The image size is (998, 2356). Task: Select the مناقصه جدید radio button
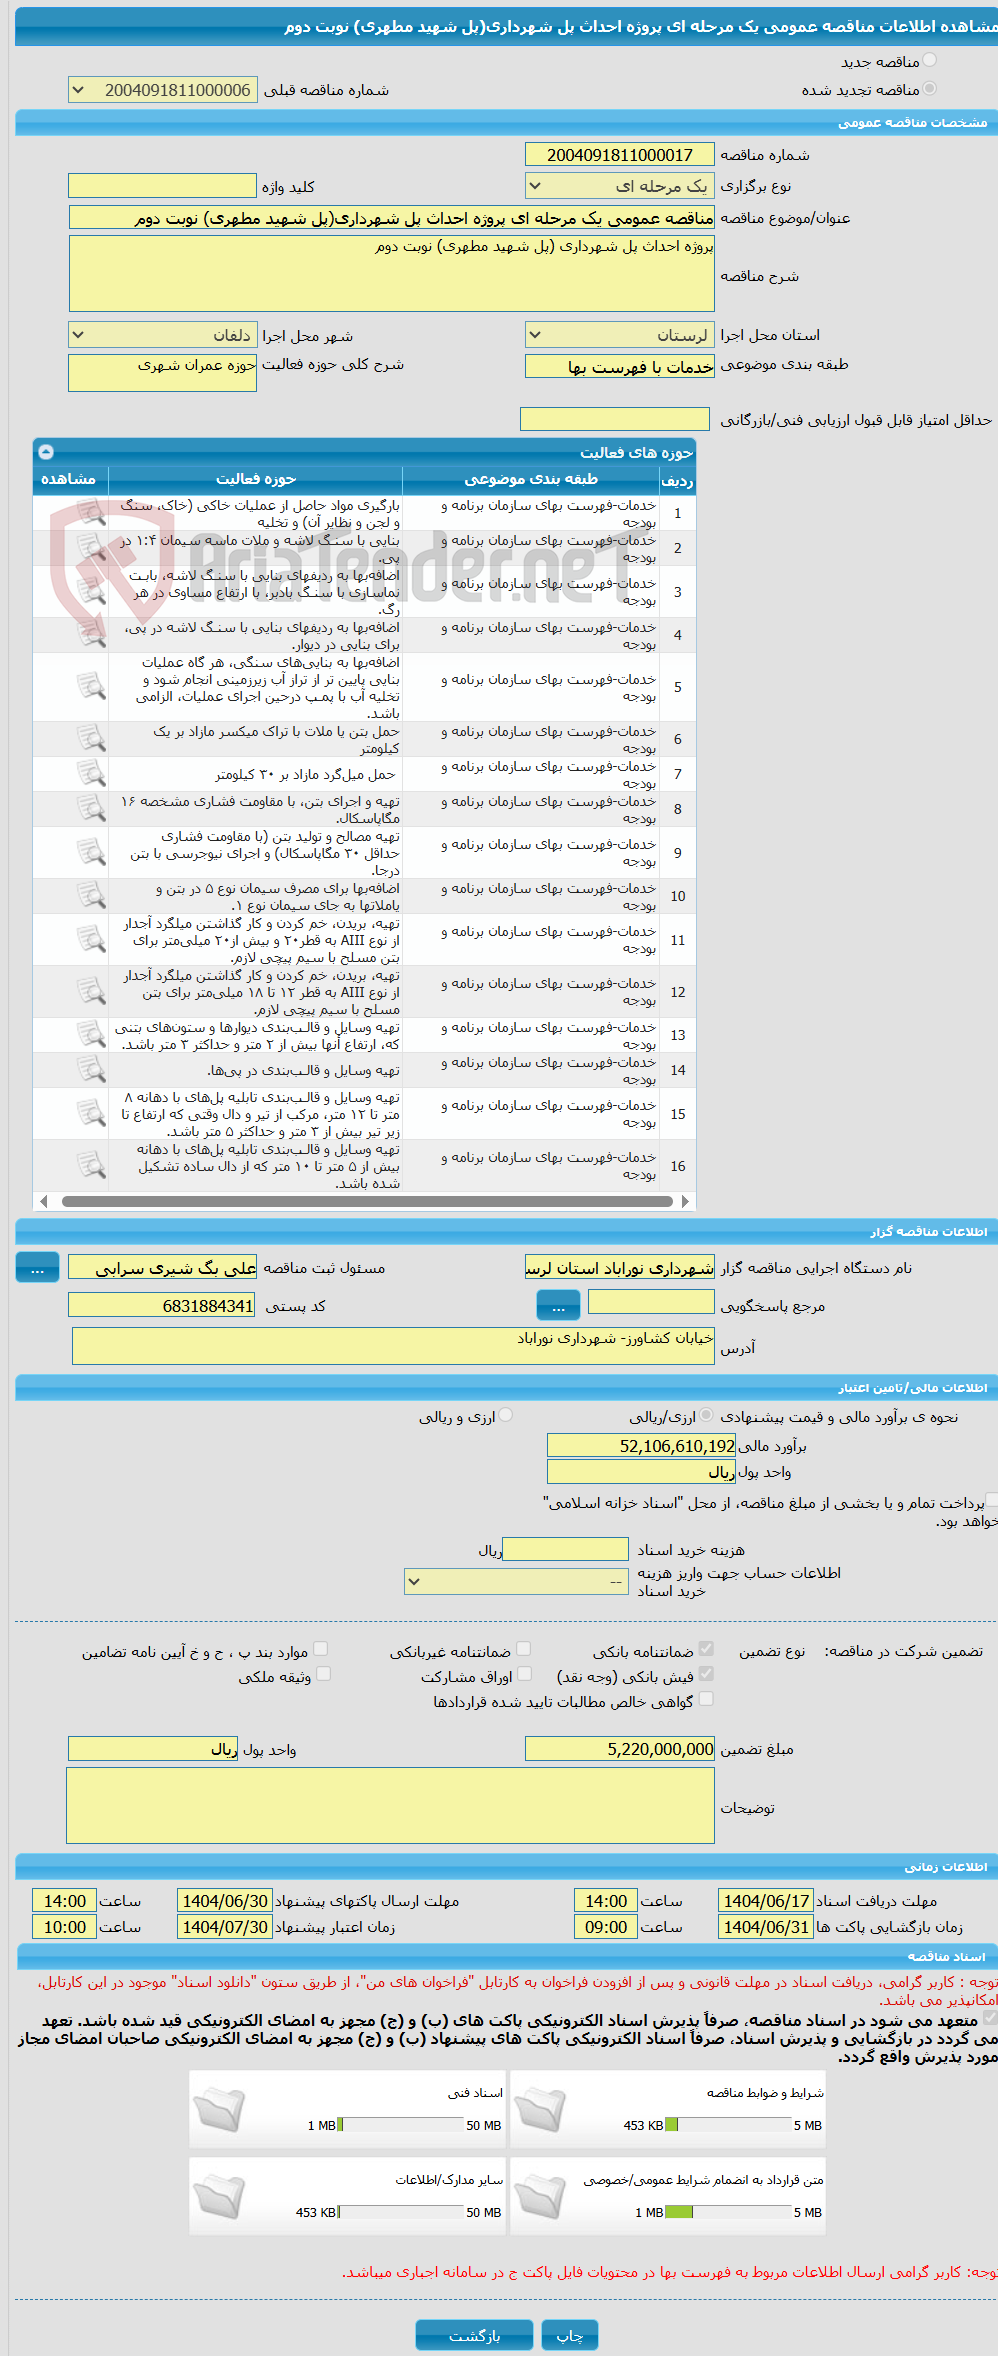(930, 60)
